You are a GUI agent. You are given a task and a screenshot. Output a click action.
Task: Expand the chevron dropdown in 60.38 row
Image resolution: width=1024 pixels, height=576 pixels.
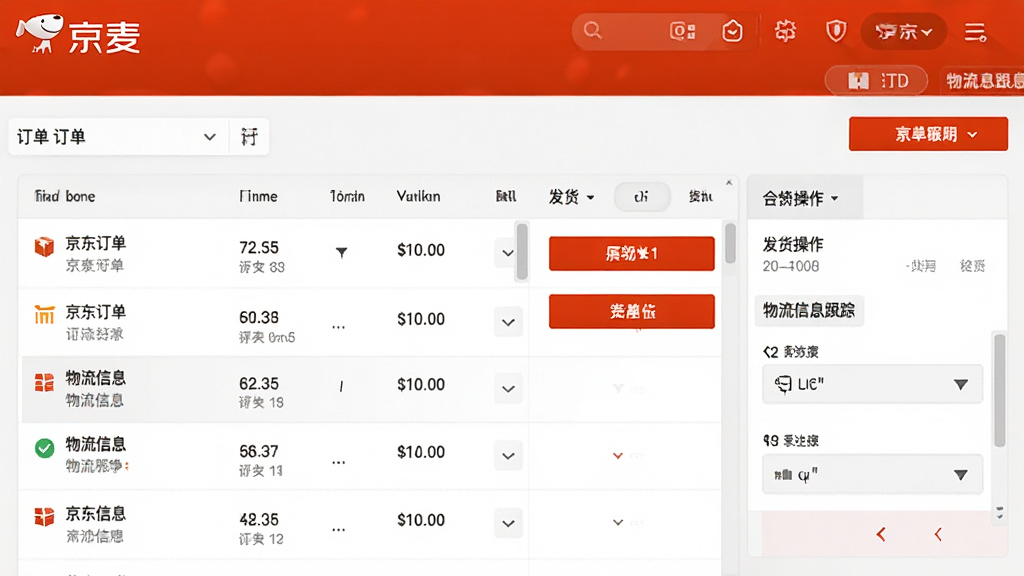point(508,322)
